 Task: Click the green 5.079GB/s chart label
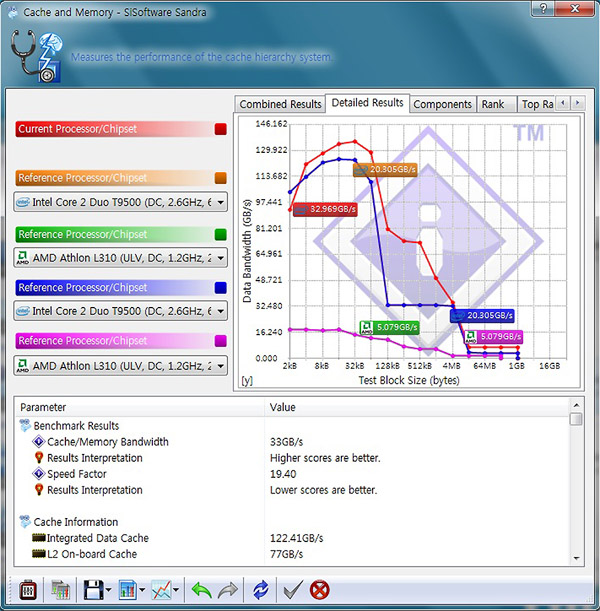point(389,327)
